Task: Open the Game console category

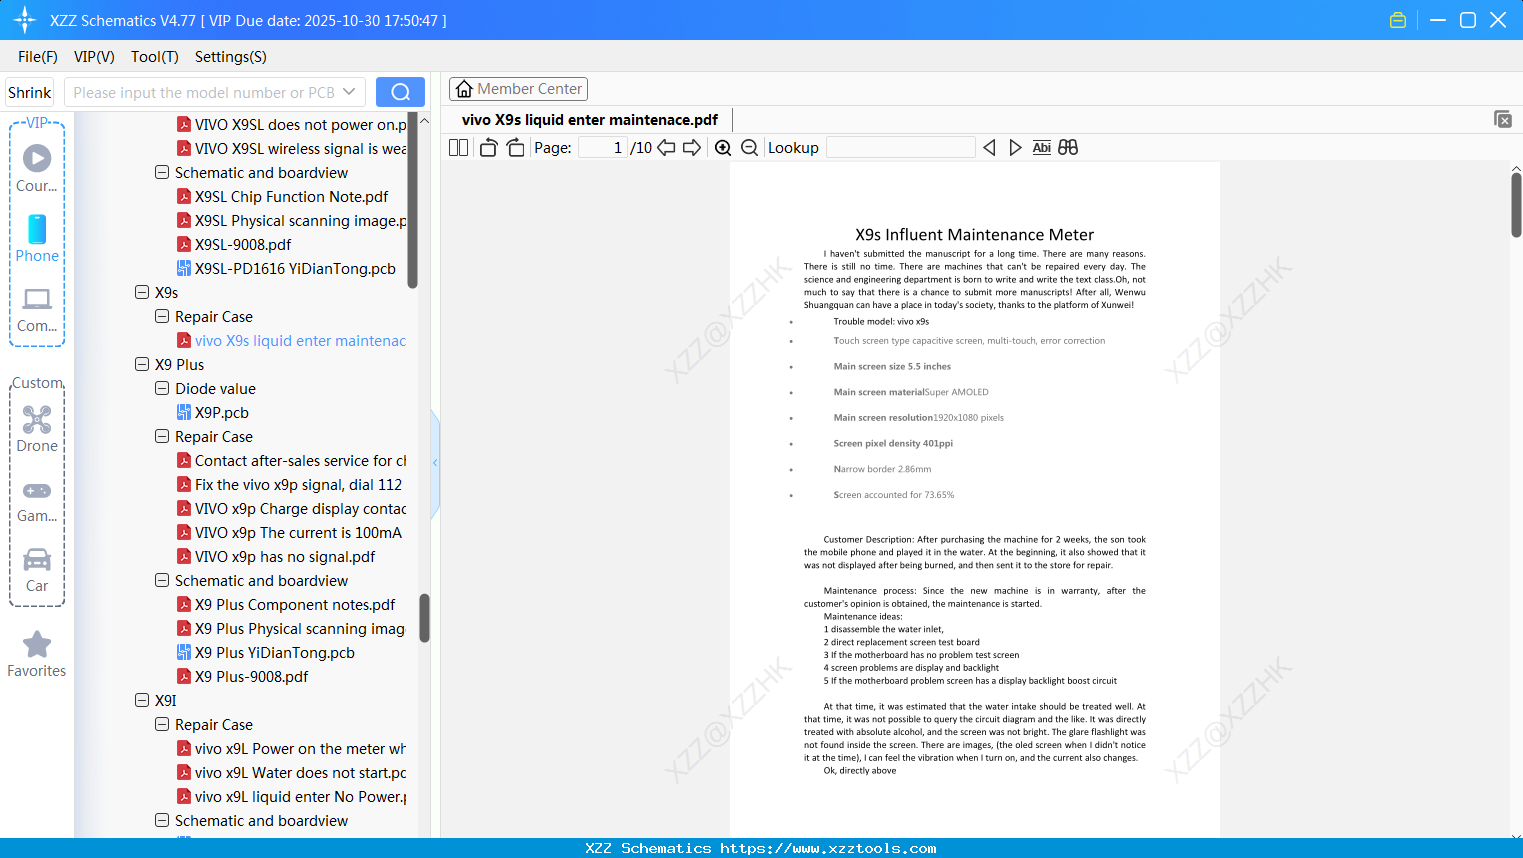Action: point(37,500)
